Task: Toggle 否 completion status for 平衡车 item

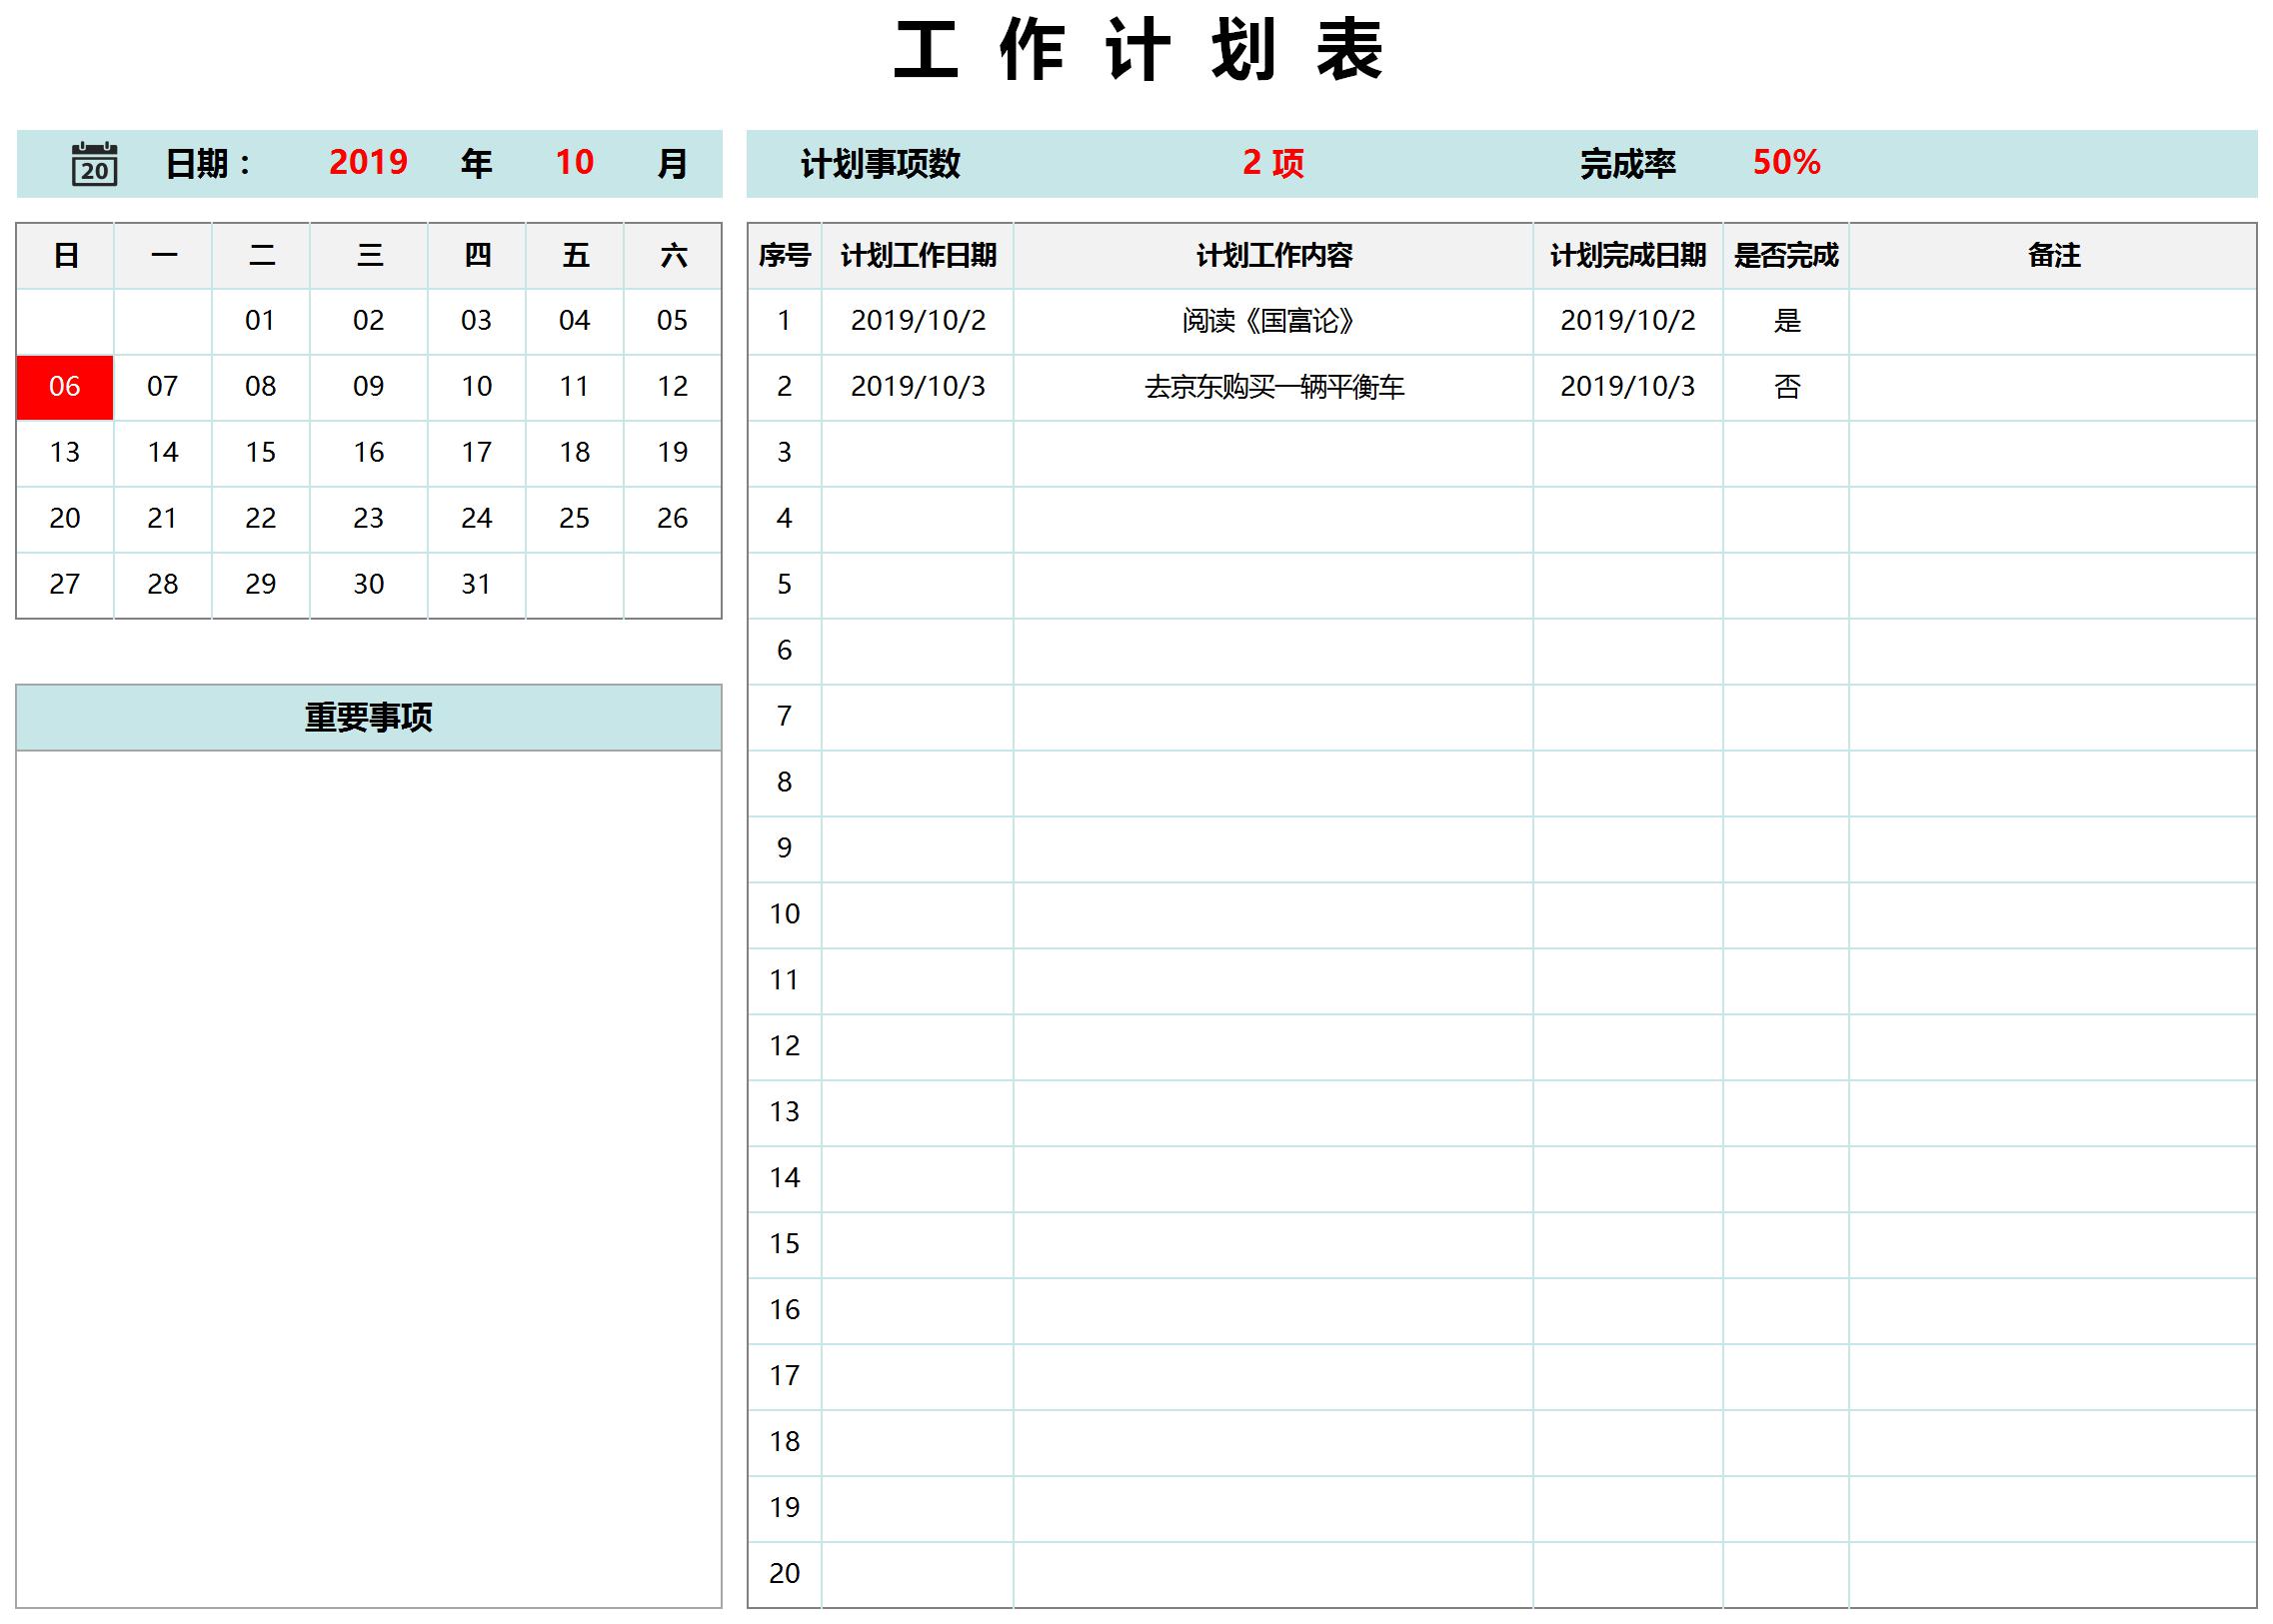Action: coord(1787,387)
